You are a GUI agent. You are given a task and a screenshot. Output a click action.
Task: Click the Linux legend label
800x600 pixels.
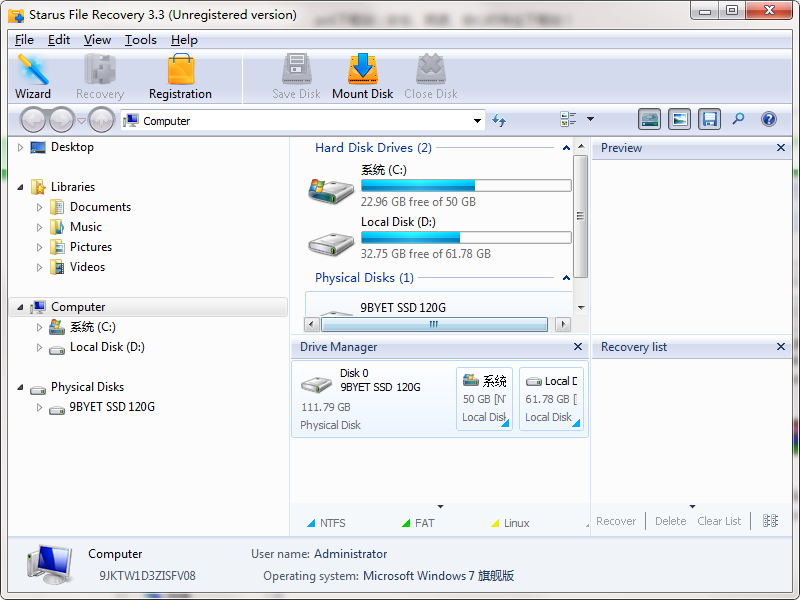click(x=516, y=523)
